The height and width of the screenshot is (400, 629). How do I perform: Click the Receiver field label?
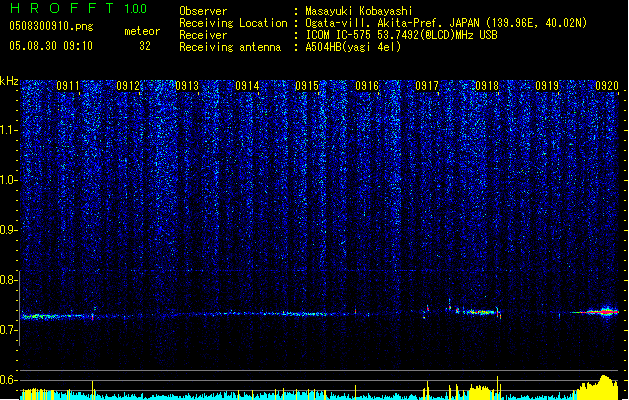[203, 35]
